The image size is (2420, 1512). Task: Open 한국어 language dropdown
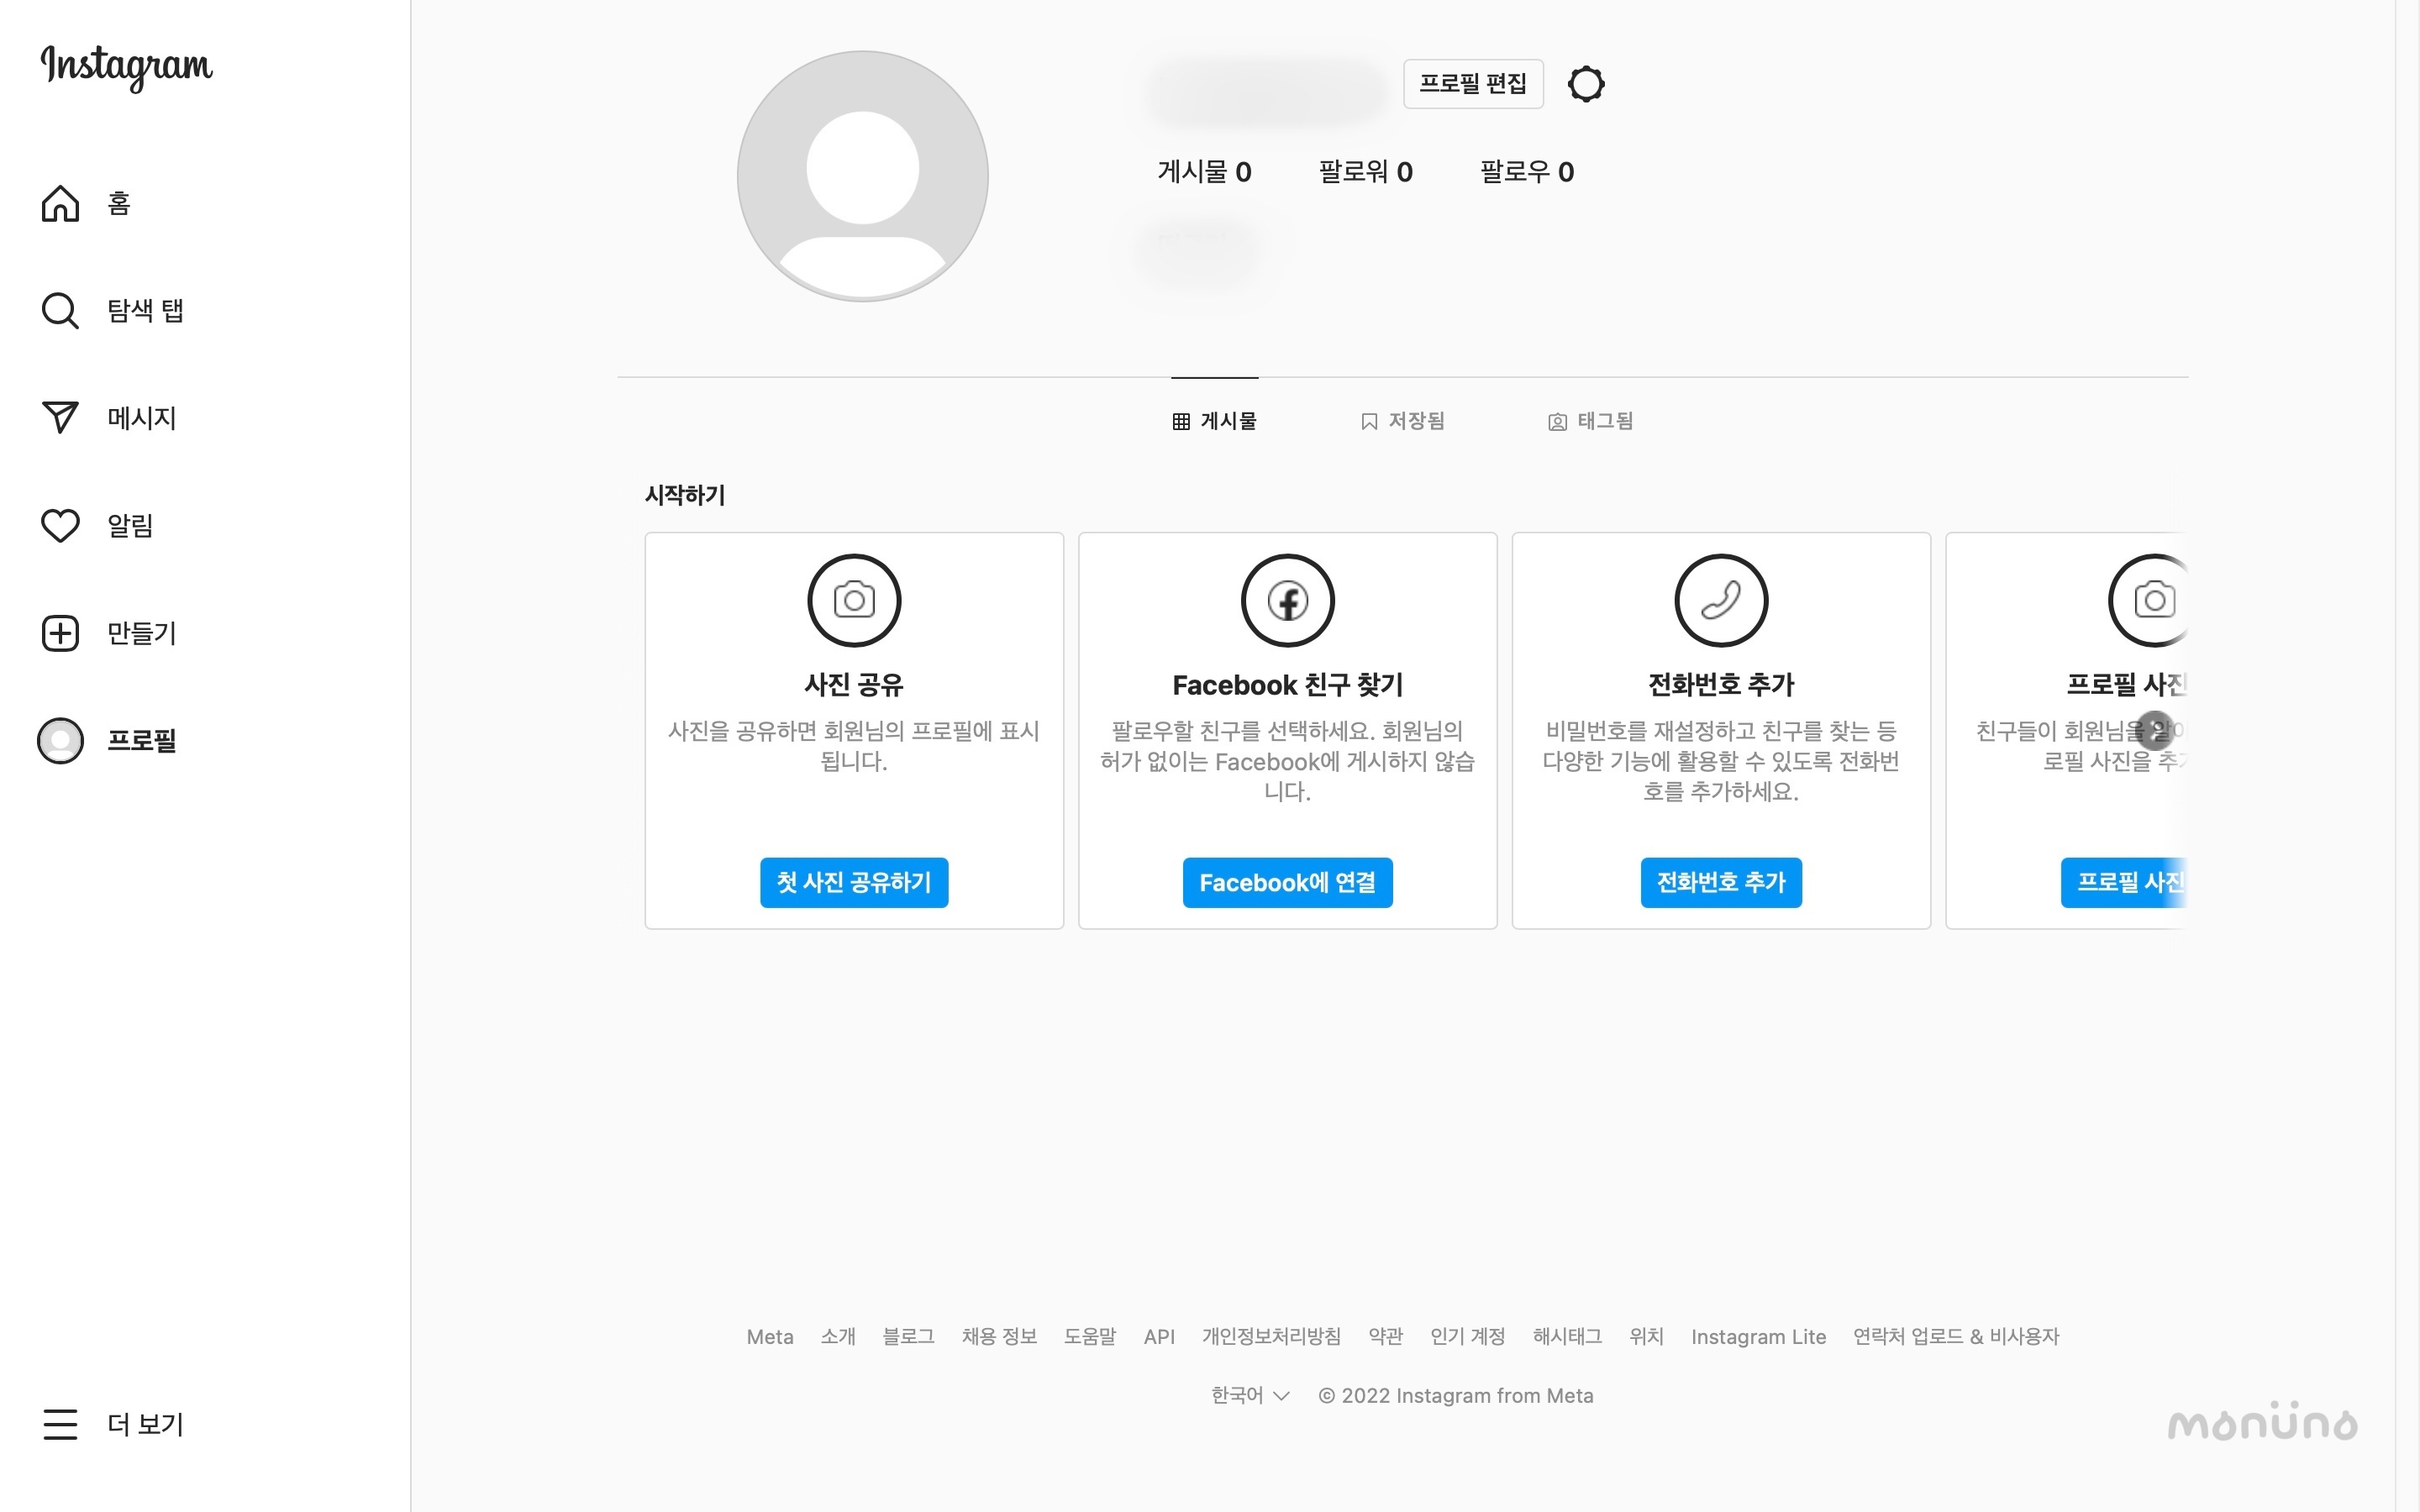coord(1250,1395)
